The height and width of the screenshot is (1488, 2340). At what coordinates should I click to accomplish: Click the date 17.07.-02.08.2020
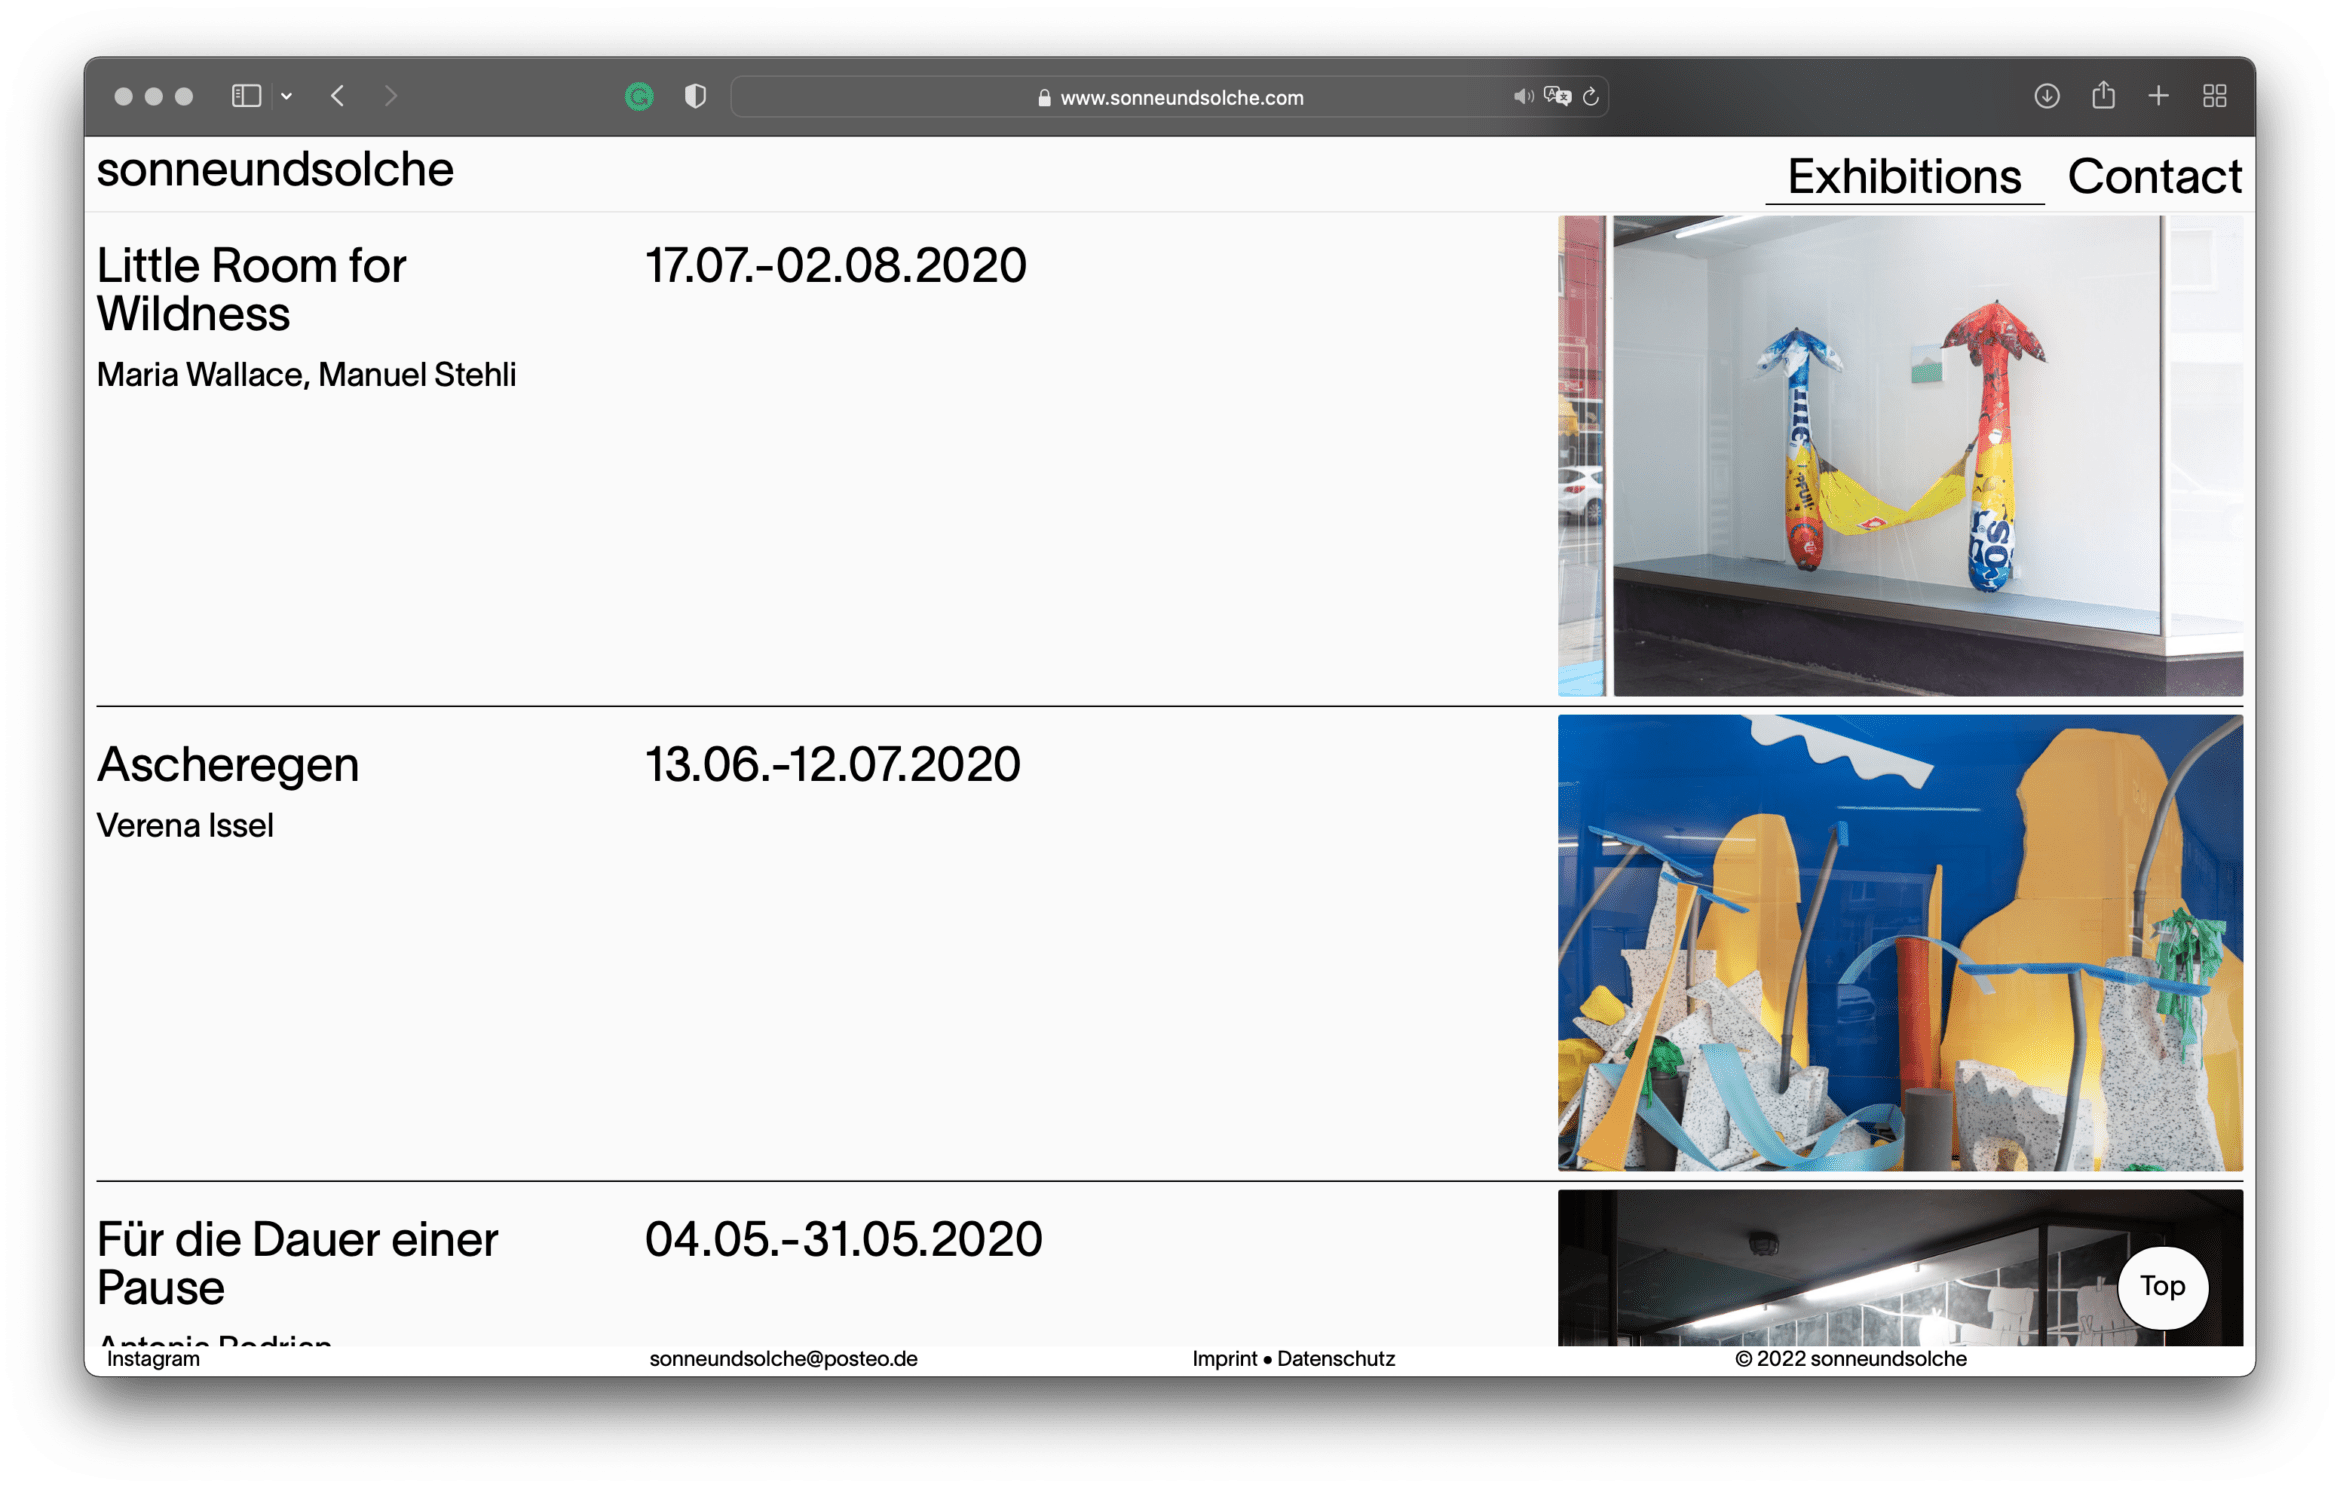point(835,266)
